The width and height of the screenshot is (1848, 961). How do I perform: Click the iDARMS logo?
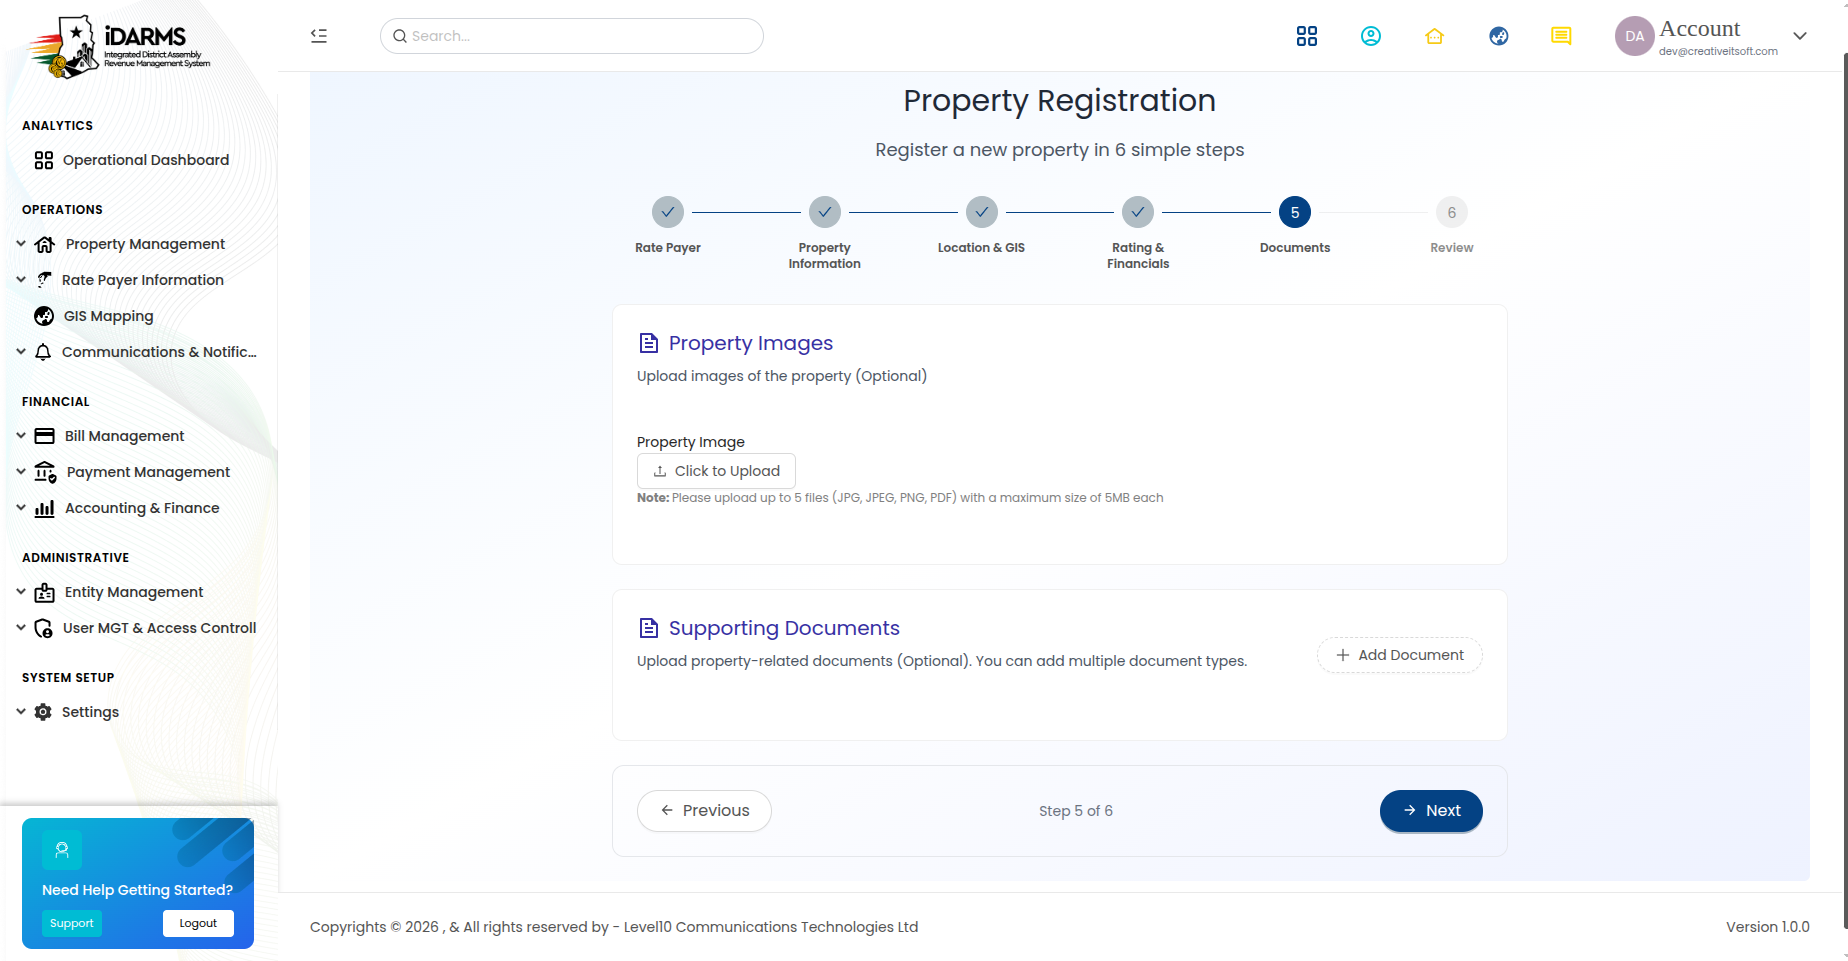[119, 46]
